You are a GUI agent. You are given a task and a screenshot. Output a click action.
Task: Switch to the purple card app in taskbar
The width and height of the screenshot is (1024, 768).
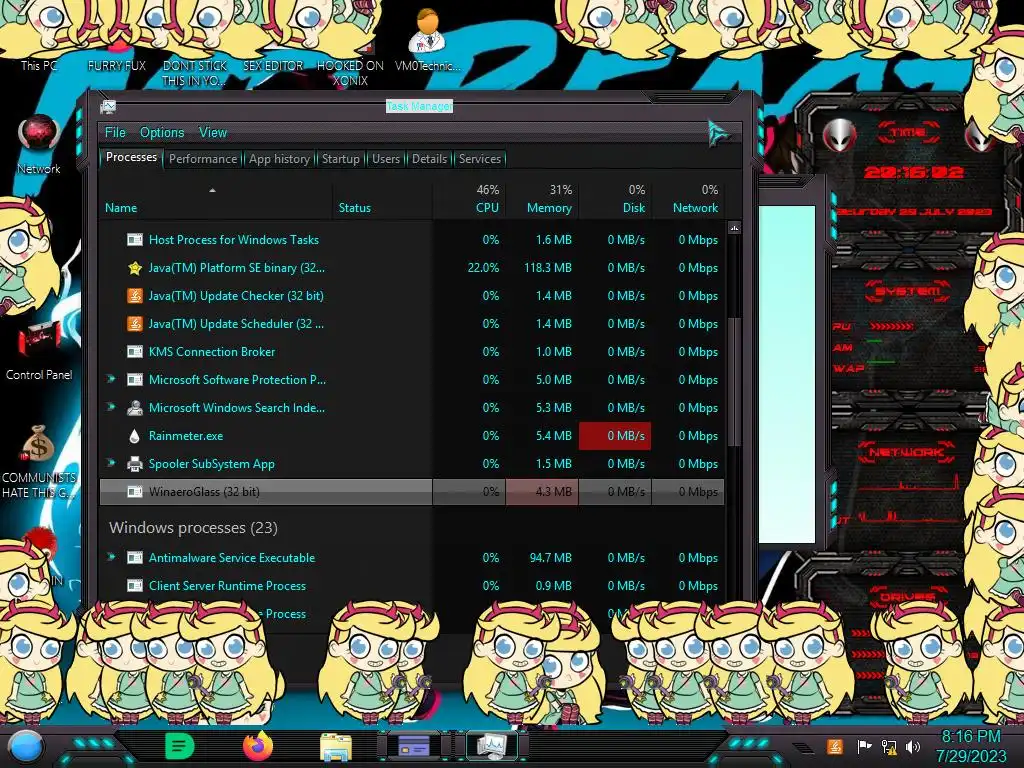point(414,746)
